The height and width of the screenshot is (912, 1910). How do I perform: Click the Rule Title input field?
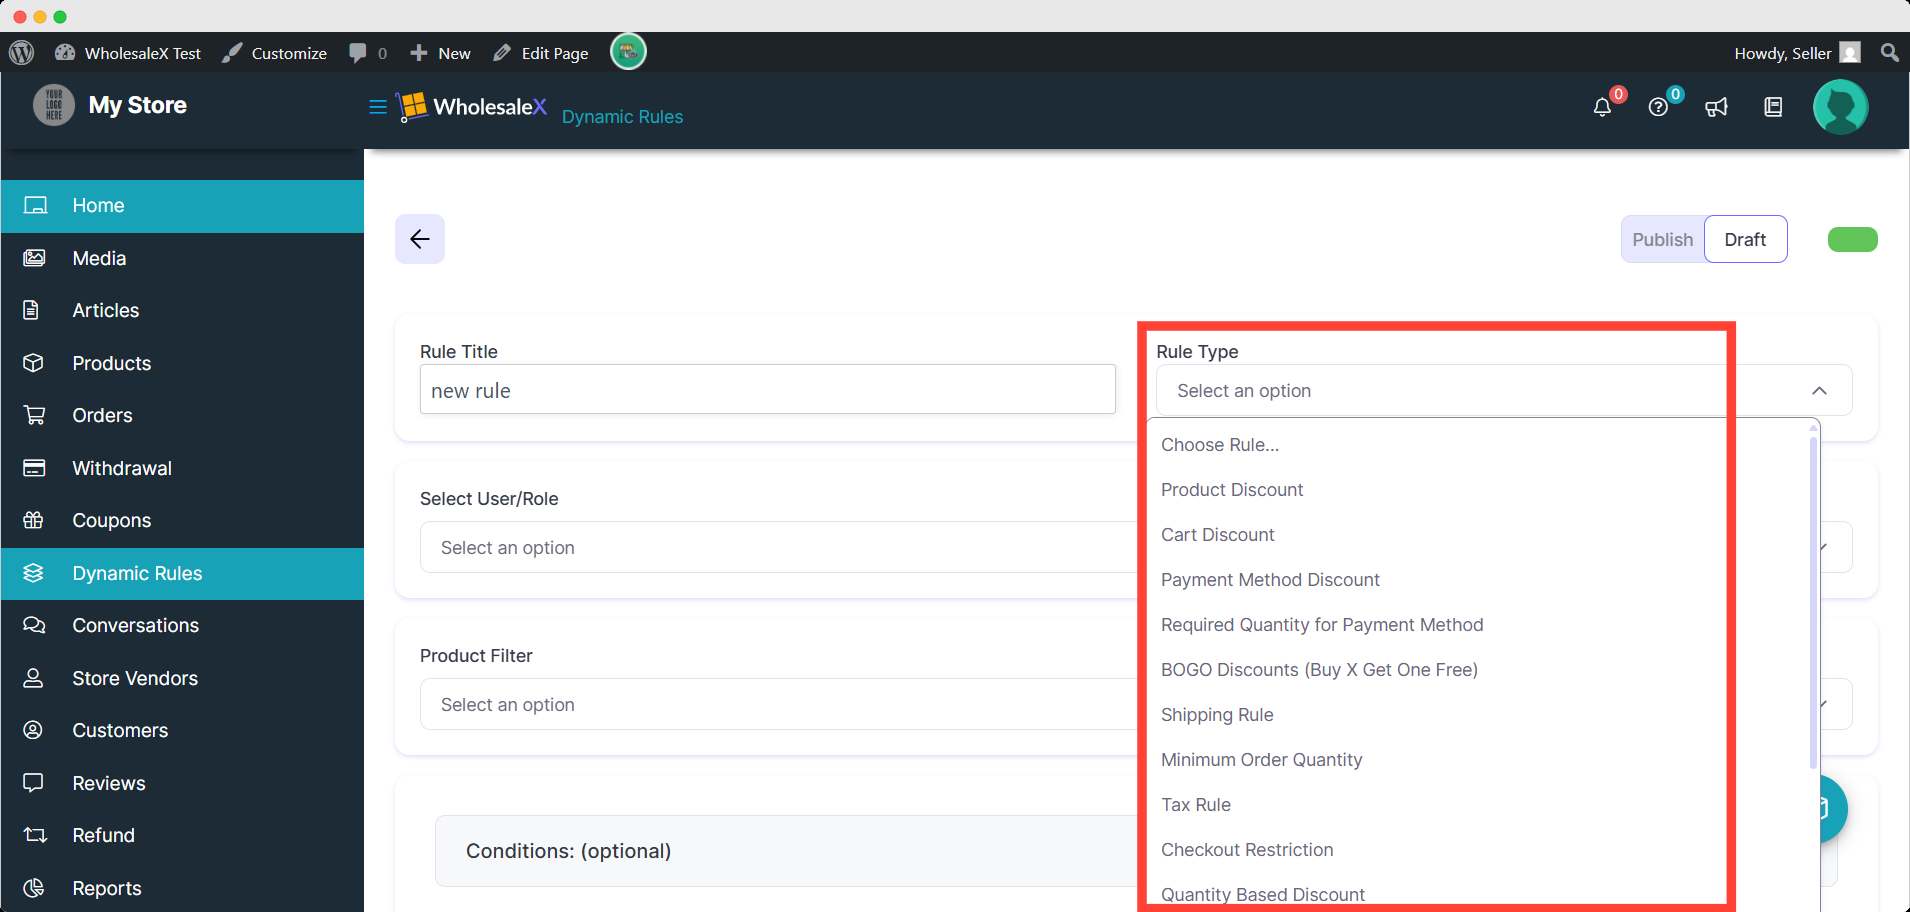pyautogui.click(x=767, y=390)
